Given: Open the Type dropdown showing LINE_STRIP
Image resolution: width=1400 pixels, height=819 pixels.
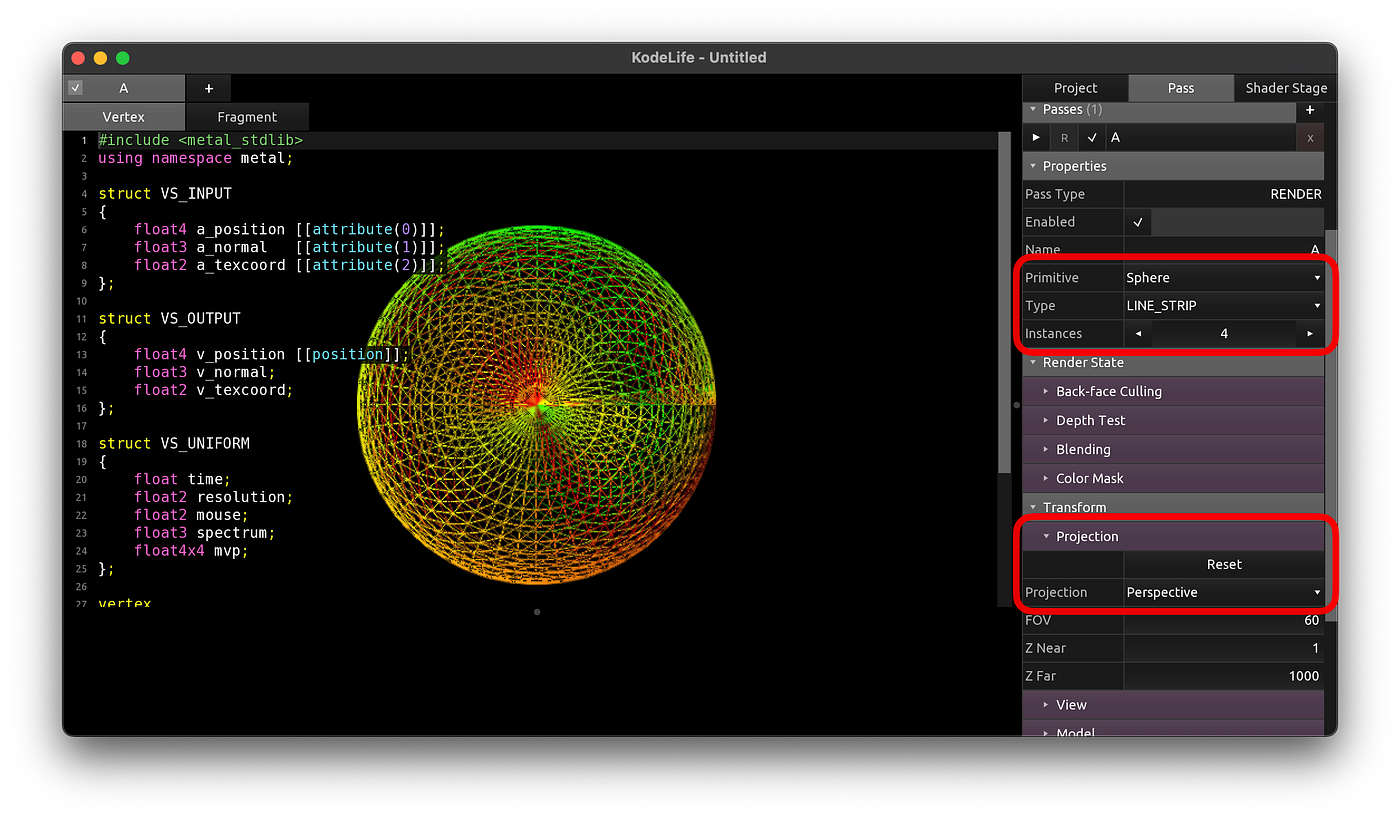Looking at the screenshot, I should (x=1223, y=305).
